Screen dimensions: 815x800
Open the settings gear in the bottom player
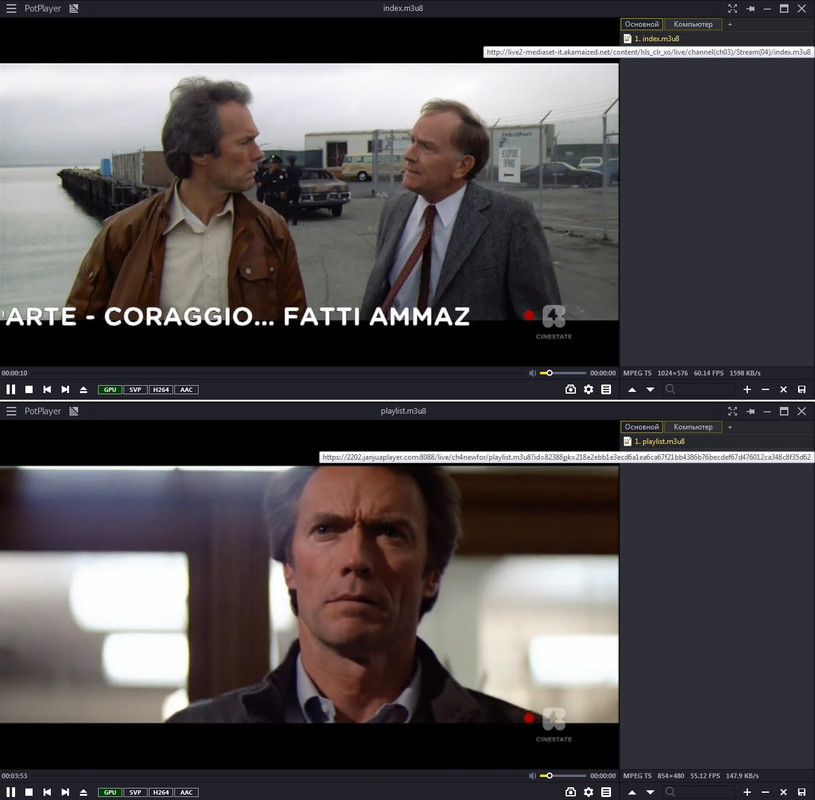588,792
